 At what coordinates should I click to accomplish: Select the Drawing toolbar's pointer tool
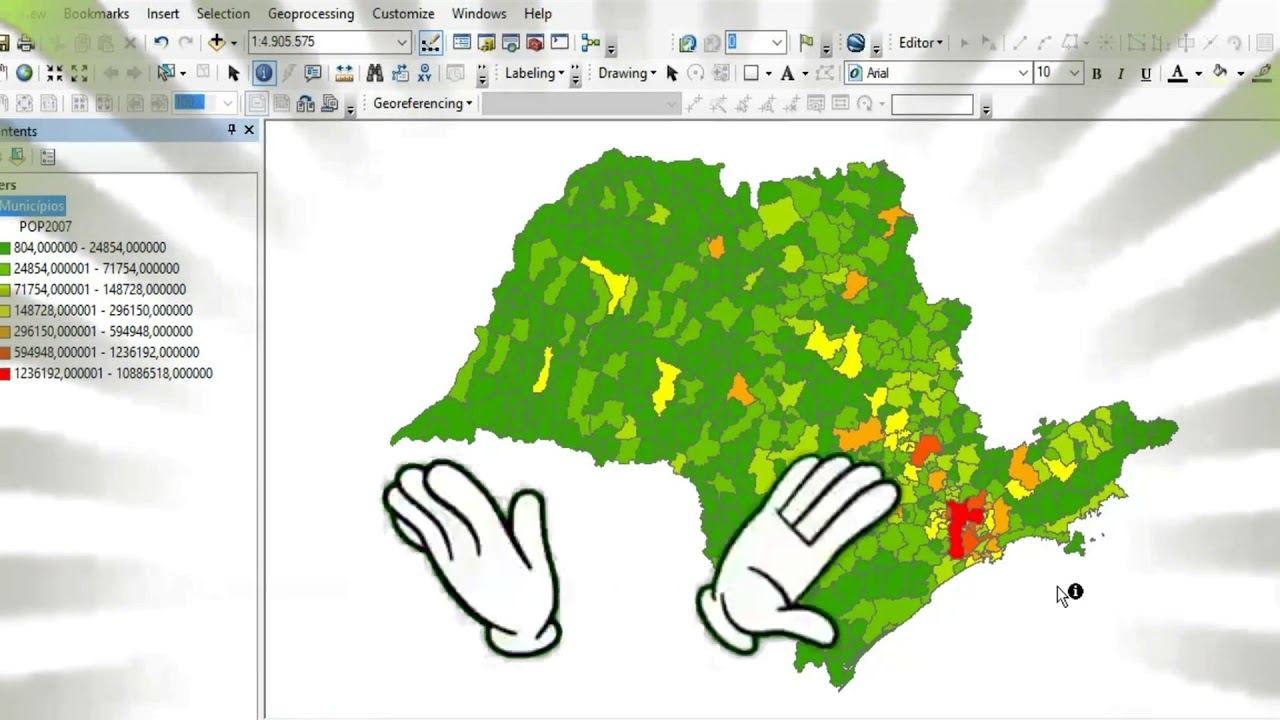click(x=672, y=73)
